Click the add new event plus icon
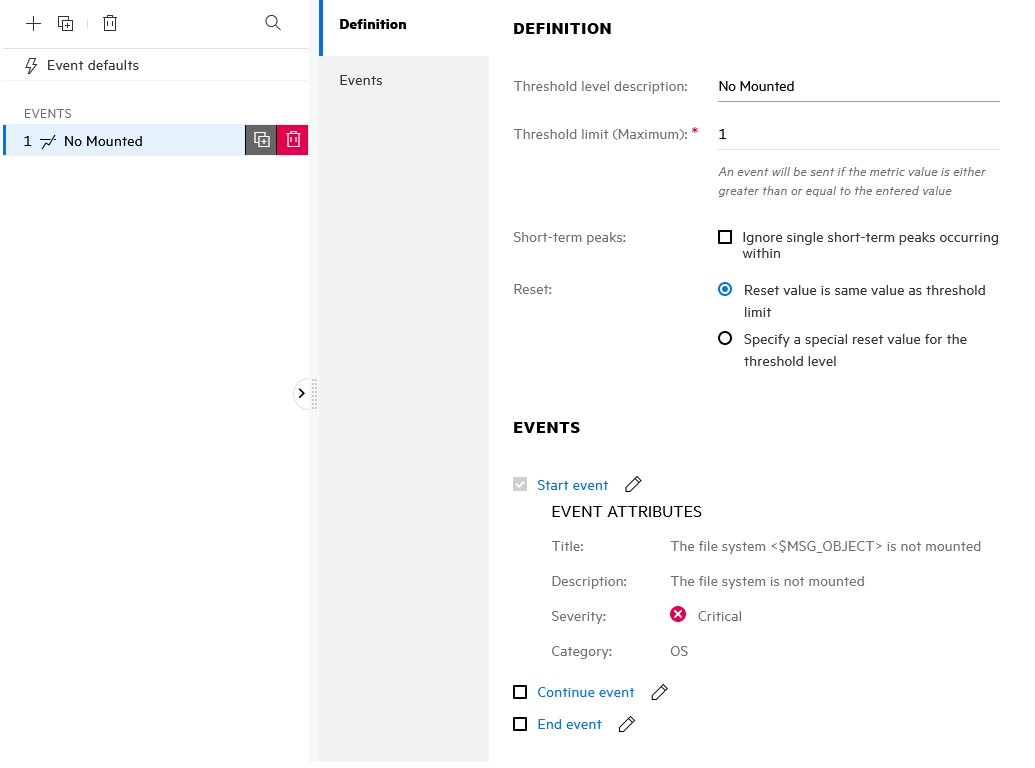 [33, 23]
